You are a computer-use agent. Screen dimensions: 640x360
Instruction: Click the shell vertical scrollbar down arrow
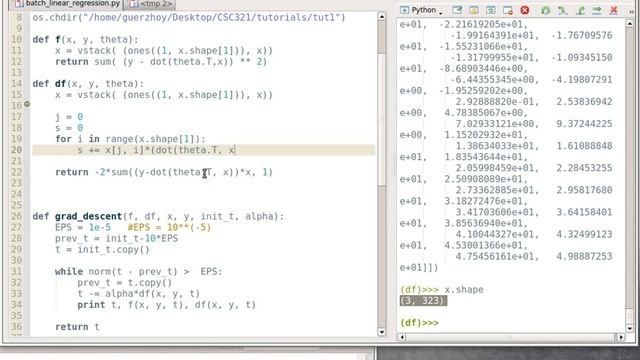pyautogui.click(x=629, y=328)
